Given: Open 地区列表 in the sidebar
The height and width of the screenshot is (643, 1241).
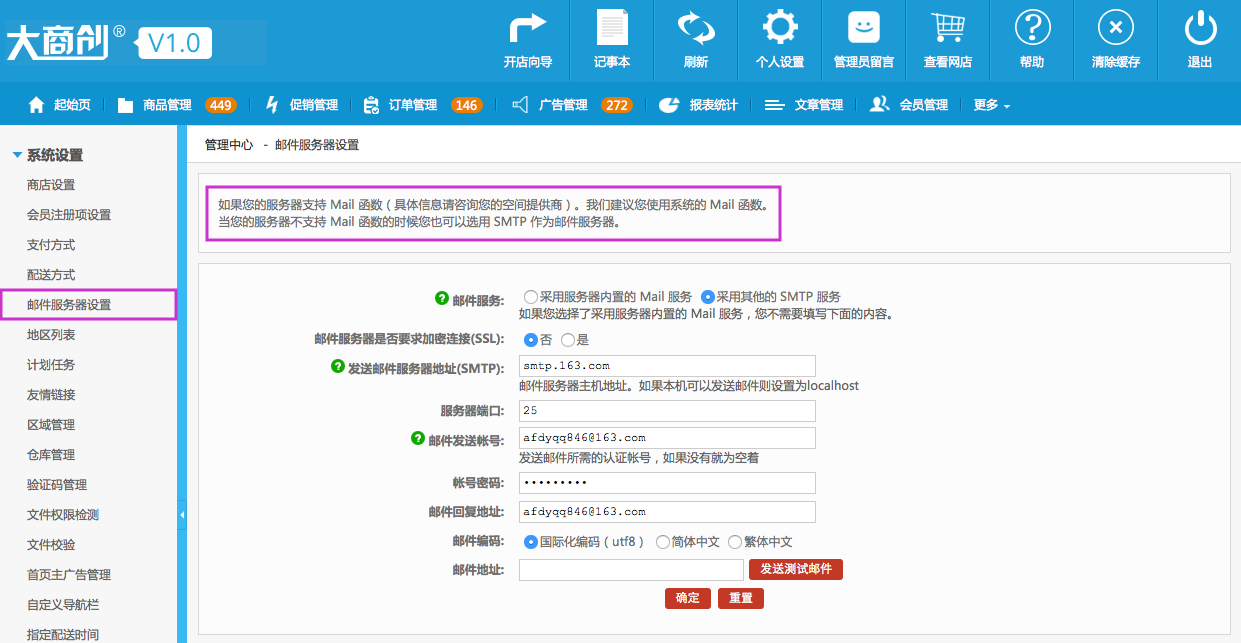Looking at the screenshot, I should coord(51,335).
